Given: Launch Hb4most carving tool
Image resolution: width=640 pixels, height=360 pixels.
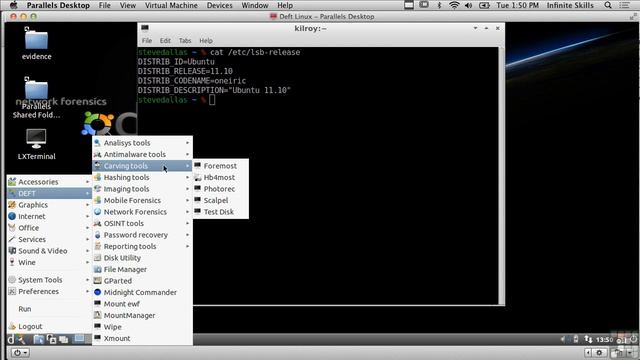Looking at the screenshot, I should tap(220, 177).
